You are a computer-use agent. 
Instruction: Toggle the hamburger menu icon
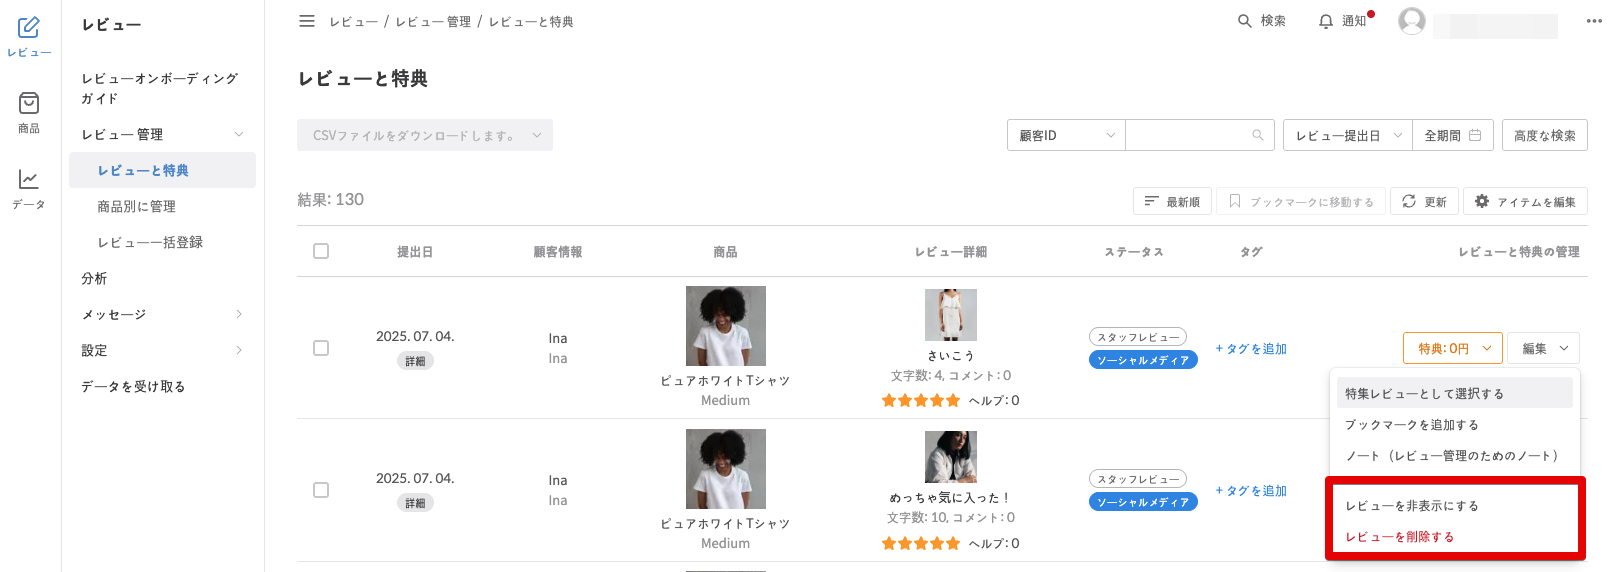(x=307, y=21)
